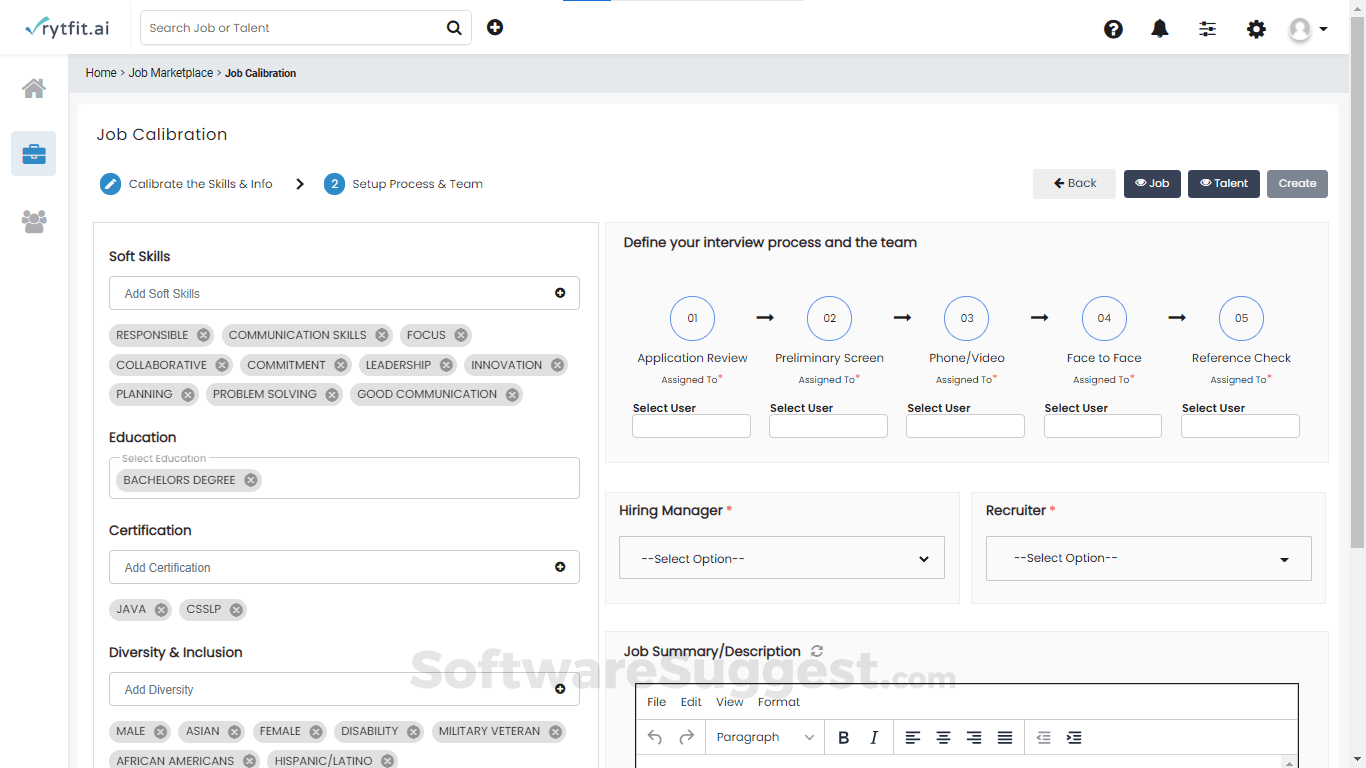Remove the DISABILITY diversity tag

tap(413, 731)
